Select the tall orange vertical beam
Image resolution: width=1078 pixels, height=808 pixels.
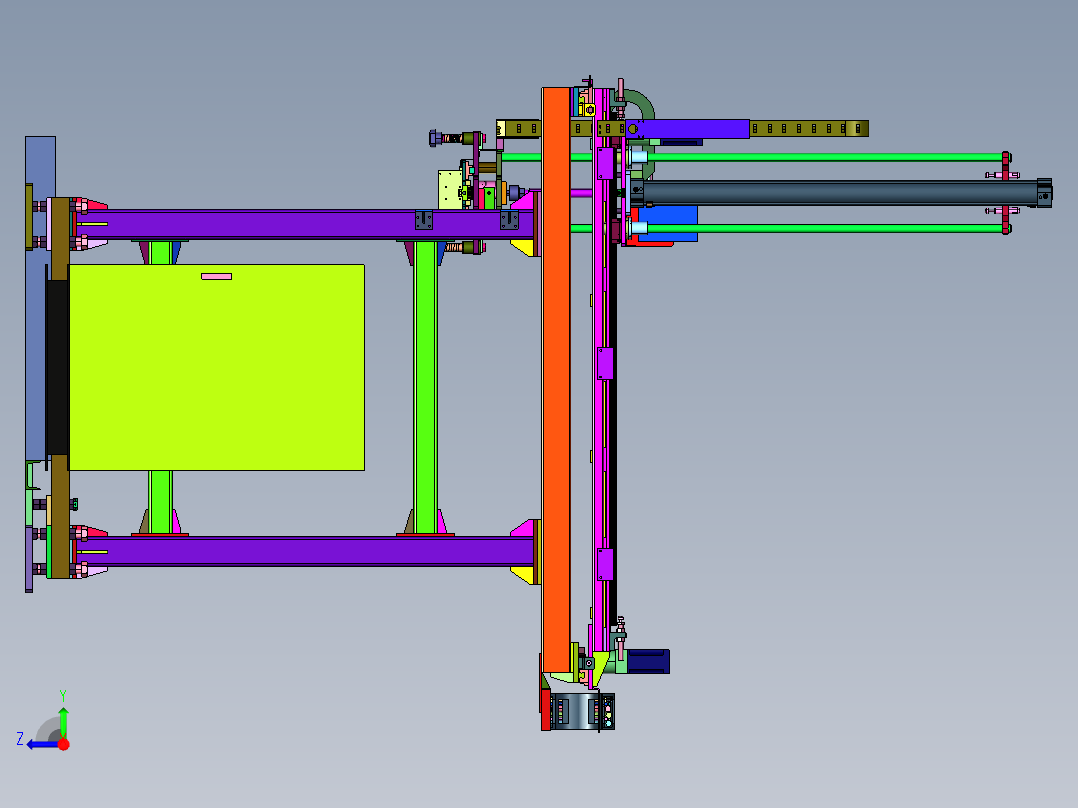[x=556, y=380]
